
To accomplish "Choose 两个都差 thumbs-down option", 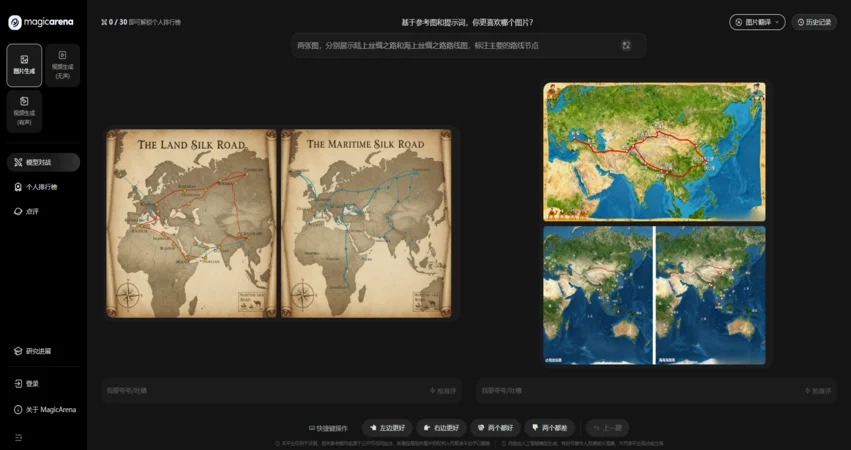I will [549, 428].
